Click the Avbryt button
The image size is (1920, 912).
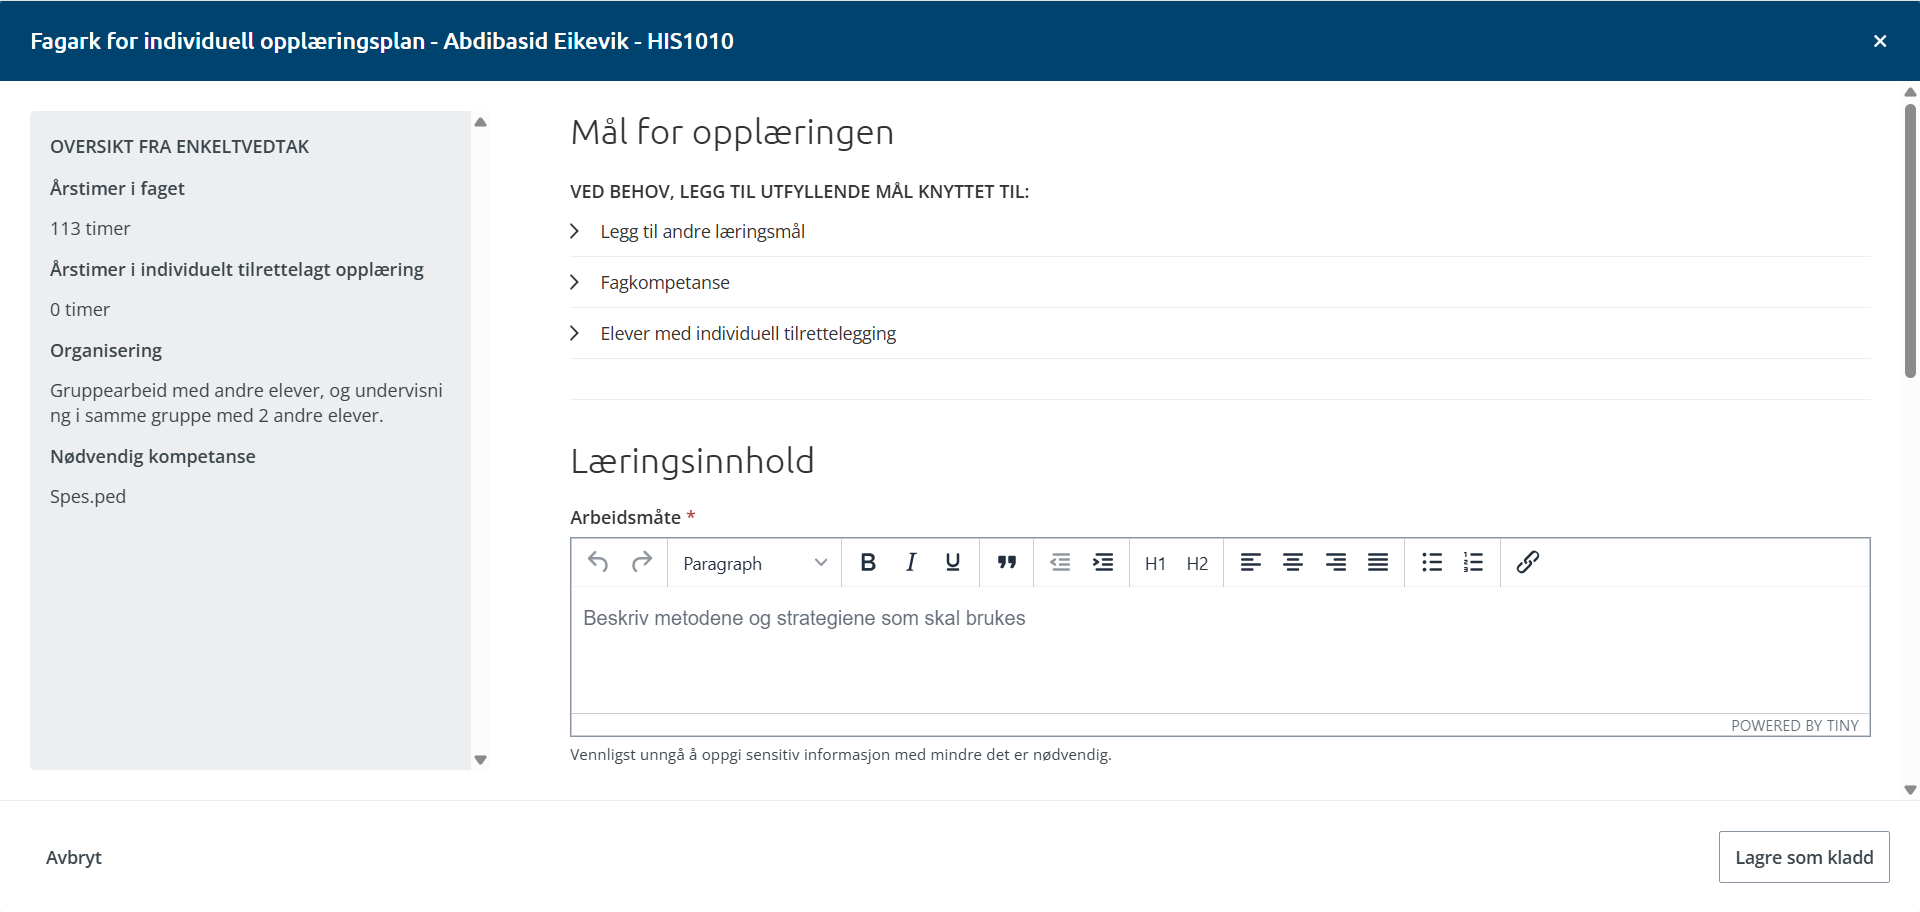74,857
